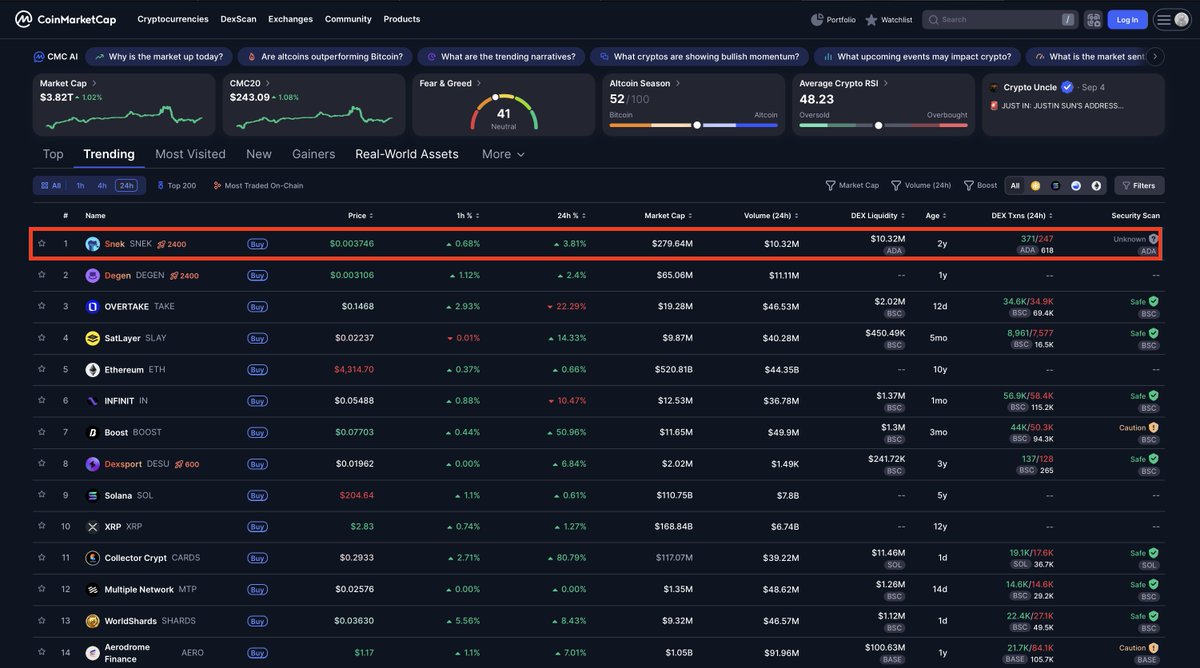Open the Filters button
The width and height of the screenshot is (1200, 668).
coord(1139,185)
